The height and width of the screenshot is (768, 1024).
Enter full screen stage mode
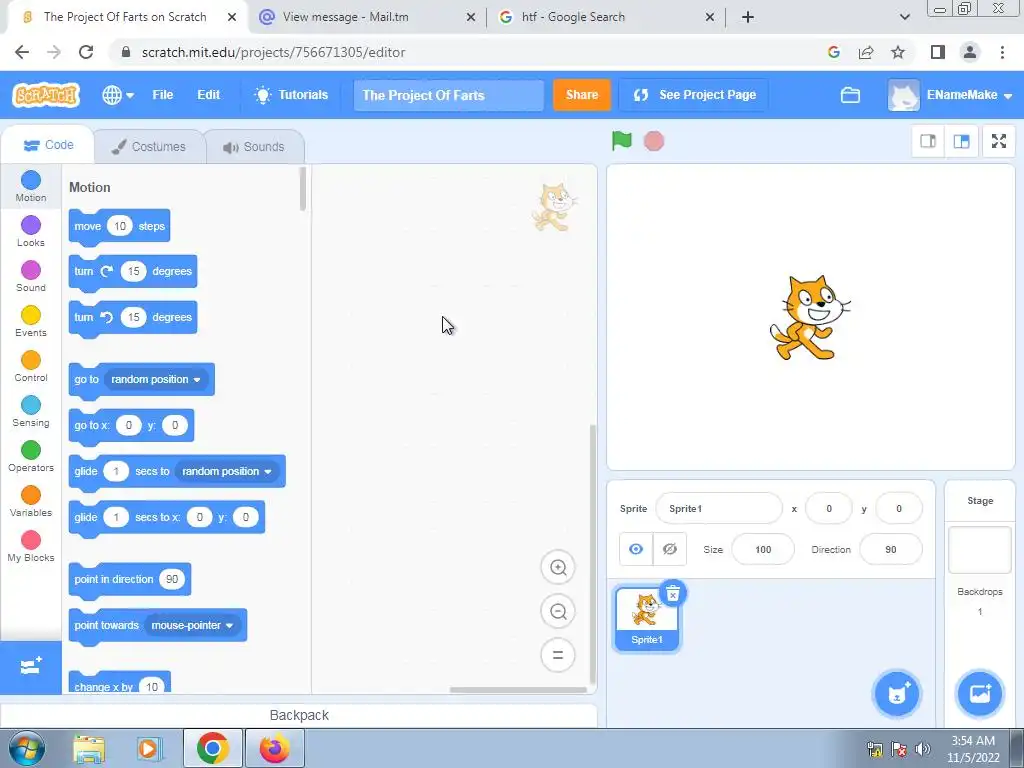coord(999,141)
